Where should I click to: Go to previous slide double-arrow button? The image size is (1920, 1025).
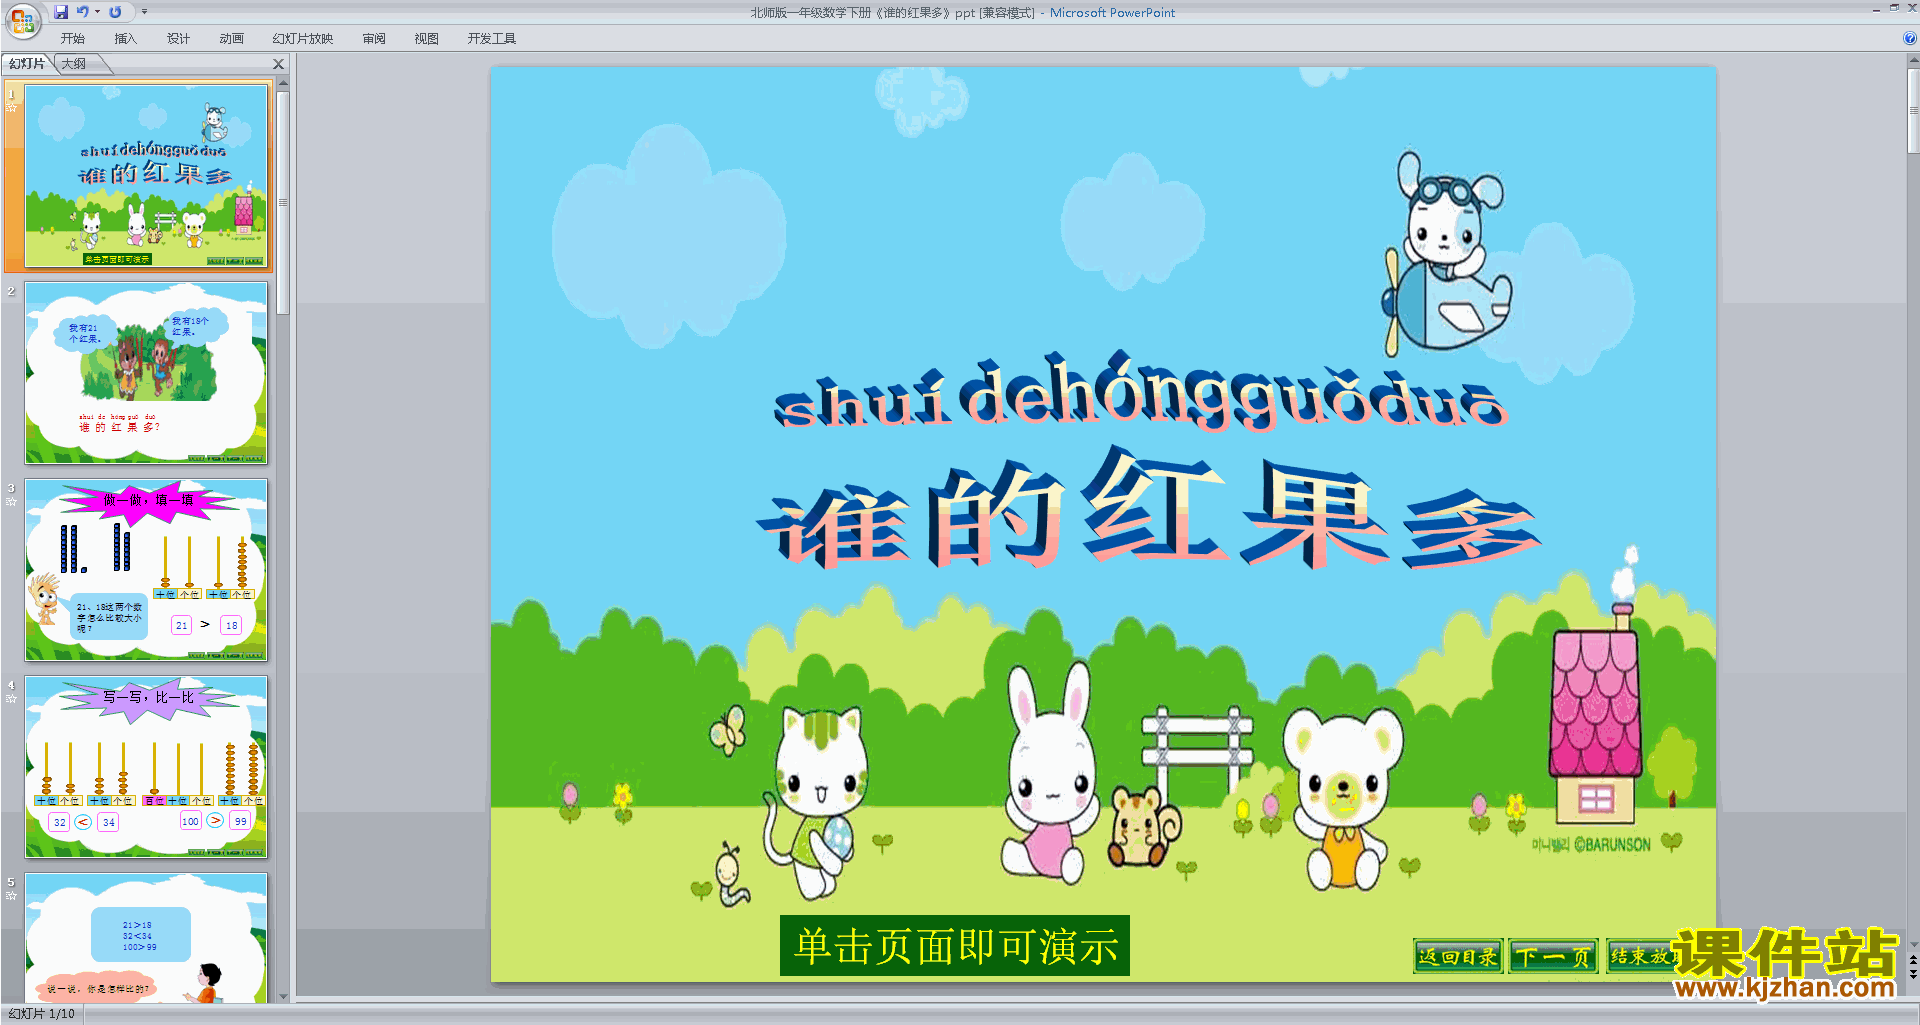click(x=1913, y=960)
